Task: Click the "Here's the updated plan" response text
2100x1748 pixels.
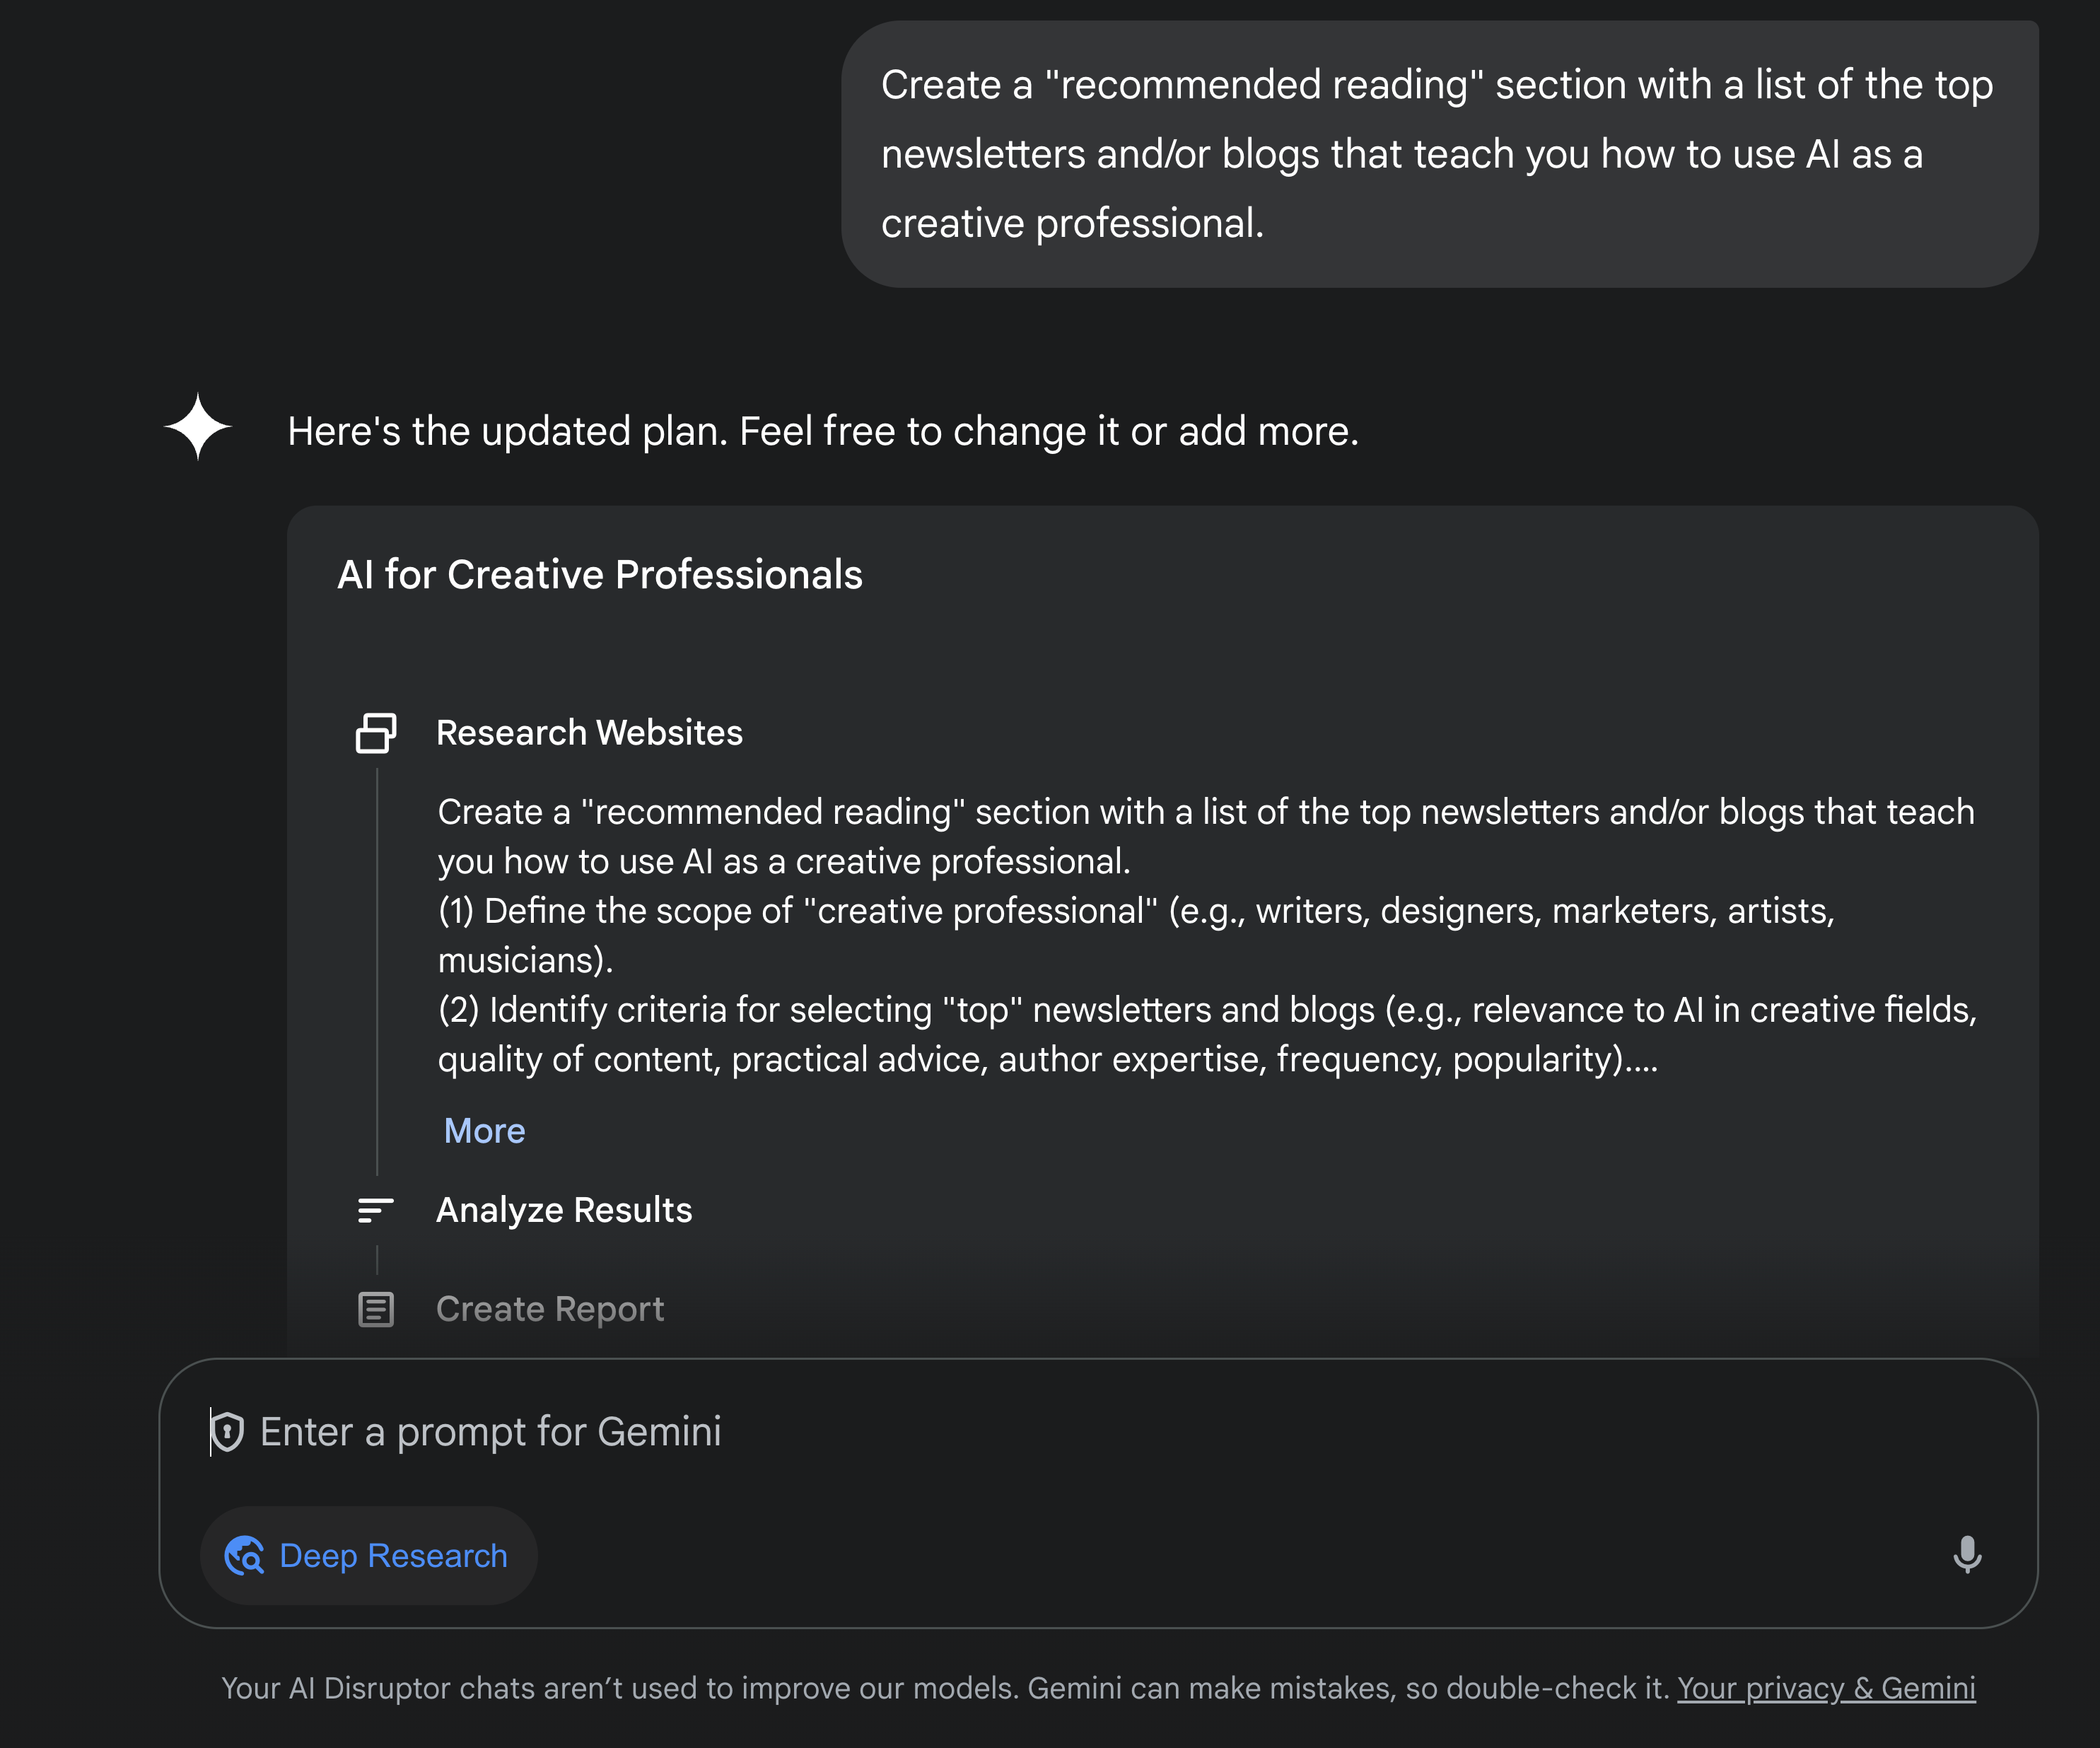Action: pos(822,431)
